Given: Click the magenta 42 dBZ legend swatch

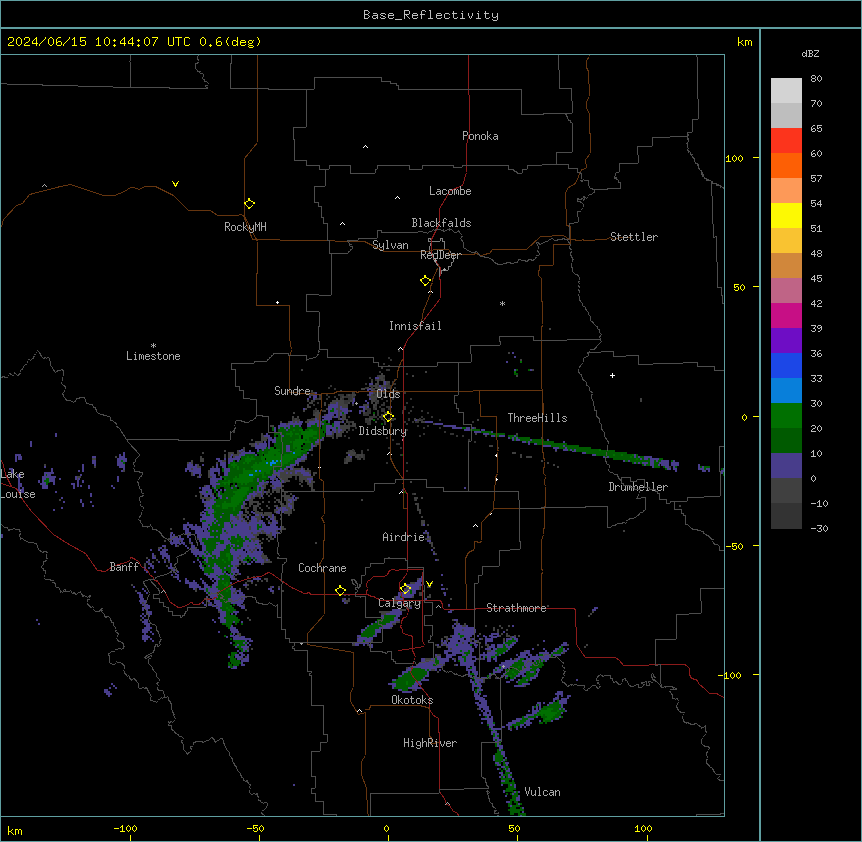Looking at the screenshot, I should (786, 315).
